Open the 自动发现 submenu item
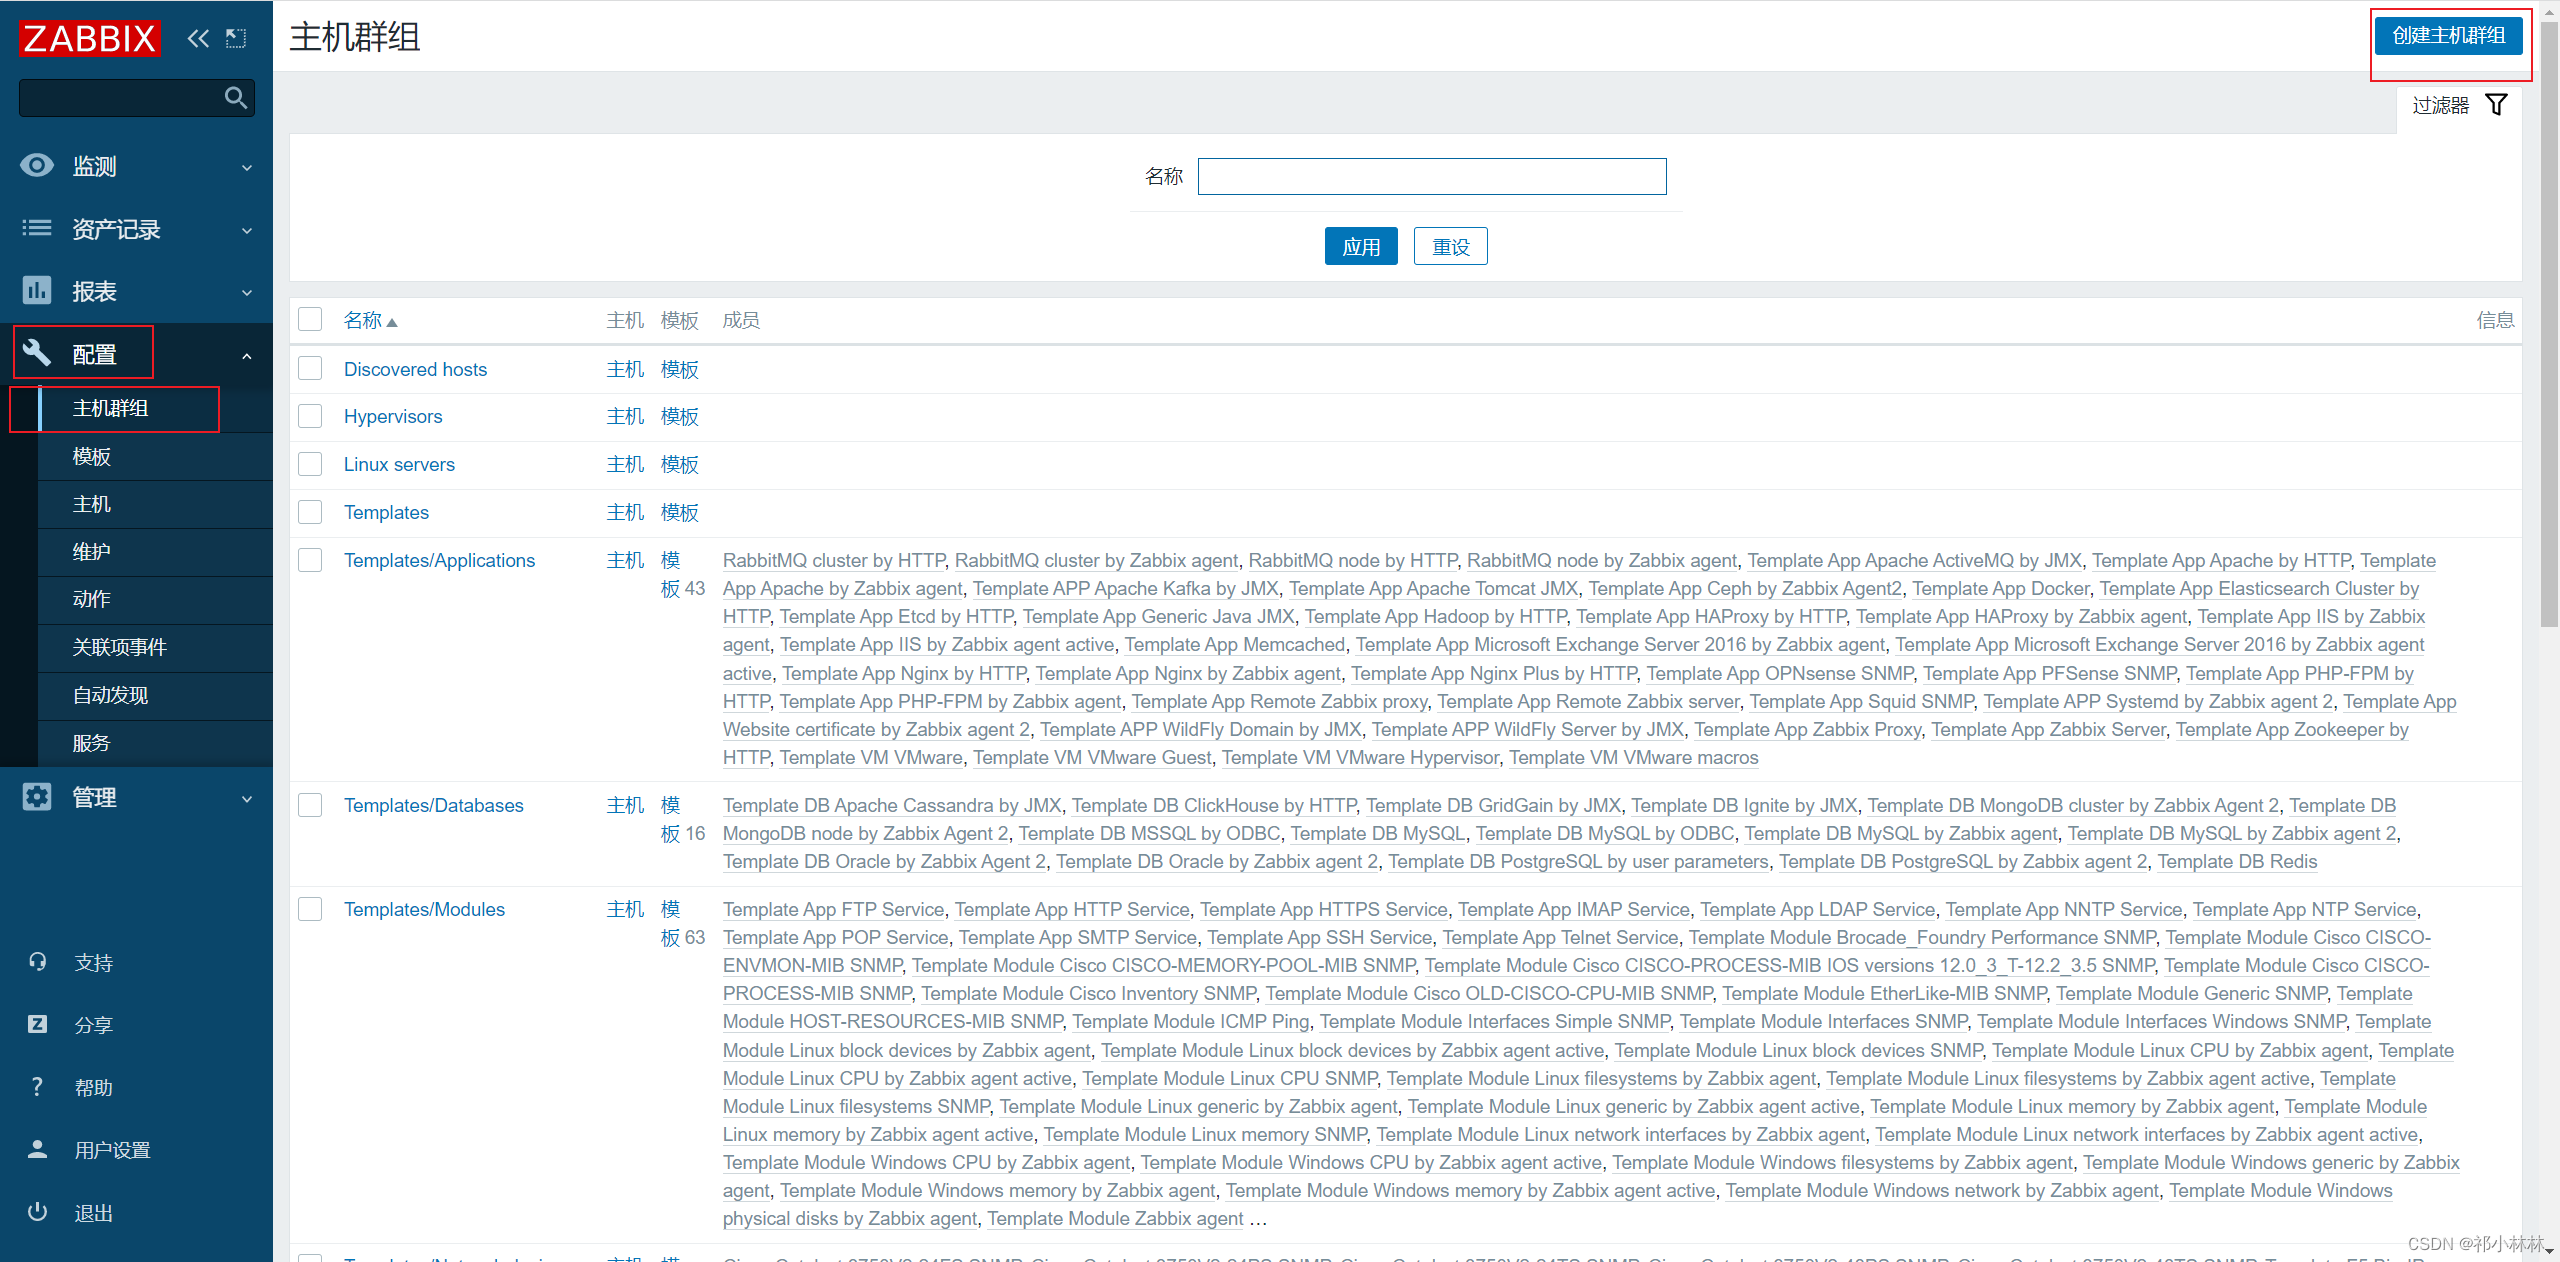The width and height of the screenshot is (2560, 1262). (110, 695)
